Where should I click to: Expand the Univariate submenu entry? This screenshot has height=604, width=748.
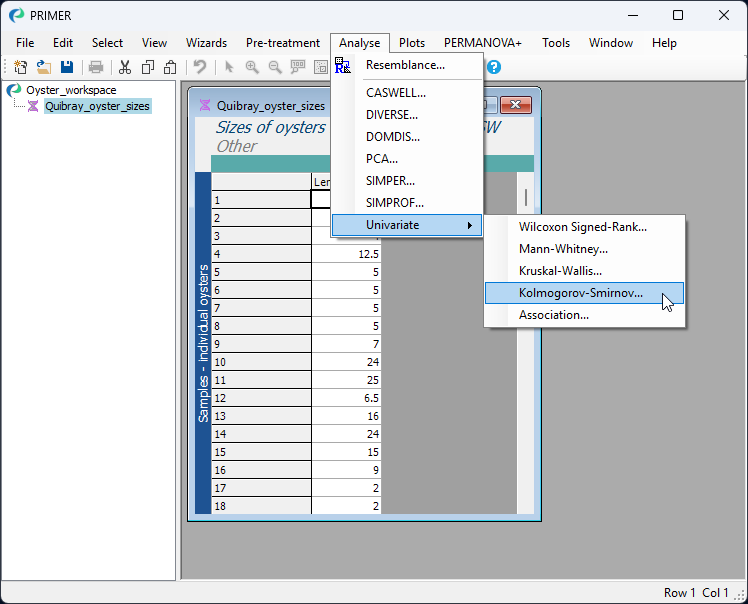407,225
